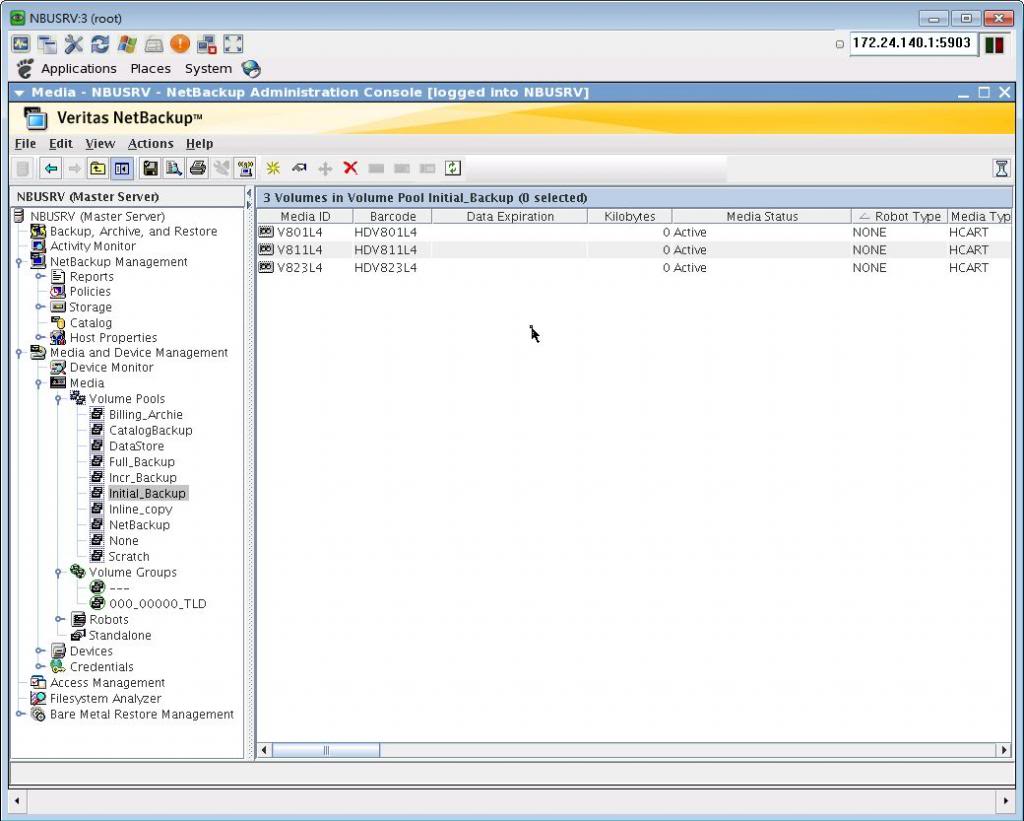Sort by Robot Type column header

pyautogui.click(x=900, y=216)
